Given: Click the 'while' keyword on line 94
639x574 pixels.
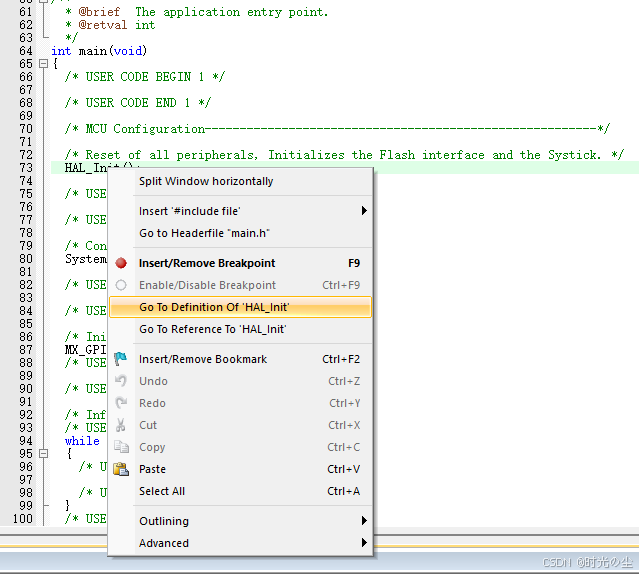Looking at the screenshot, I should pyautogui.click(x=82, y=441).
